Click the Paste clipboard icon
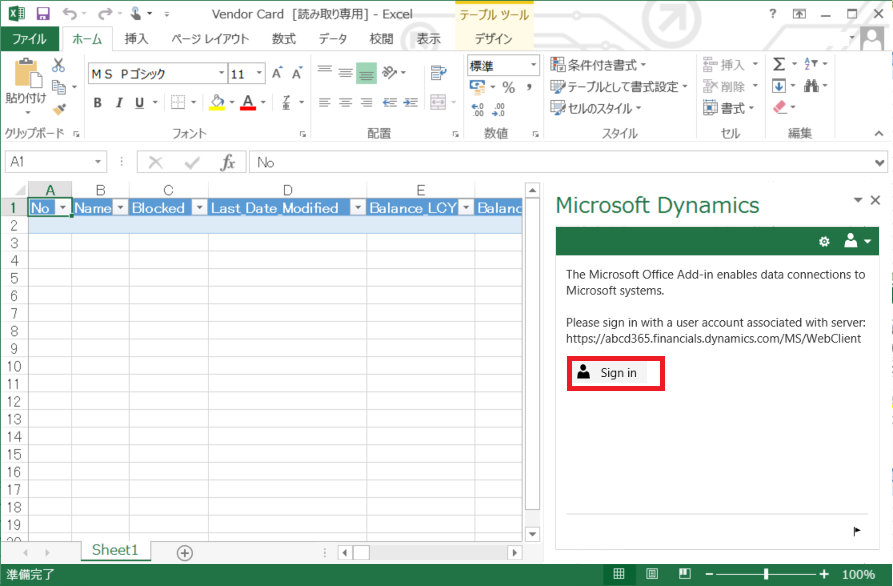Screen dimensions: 893x586 click(x=26, y=74)
